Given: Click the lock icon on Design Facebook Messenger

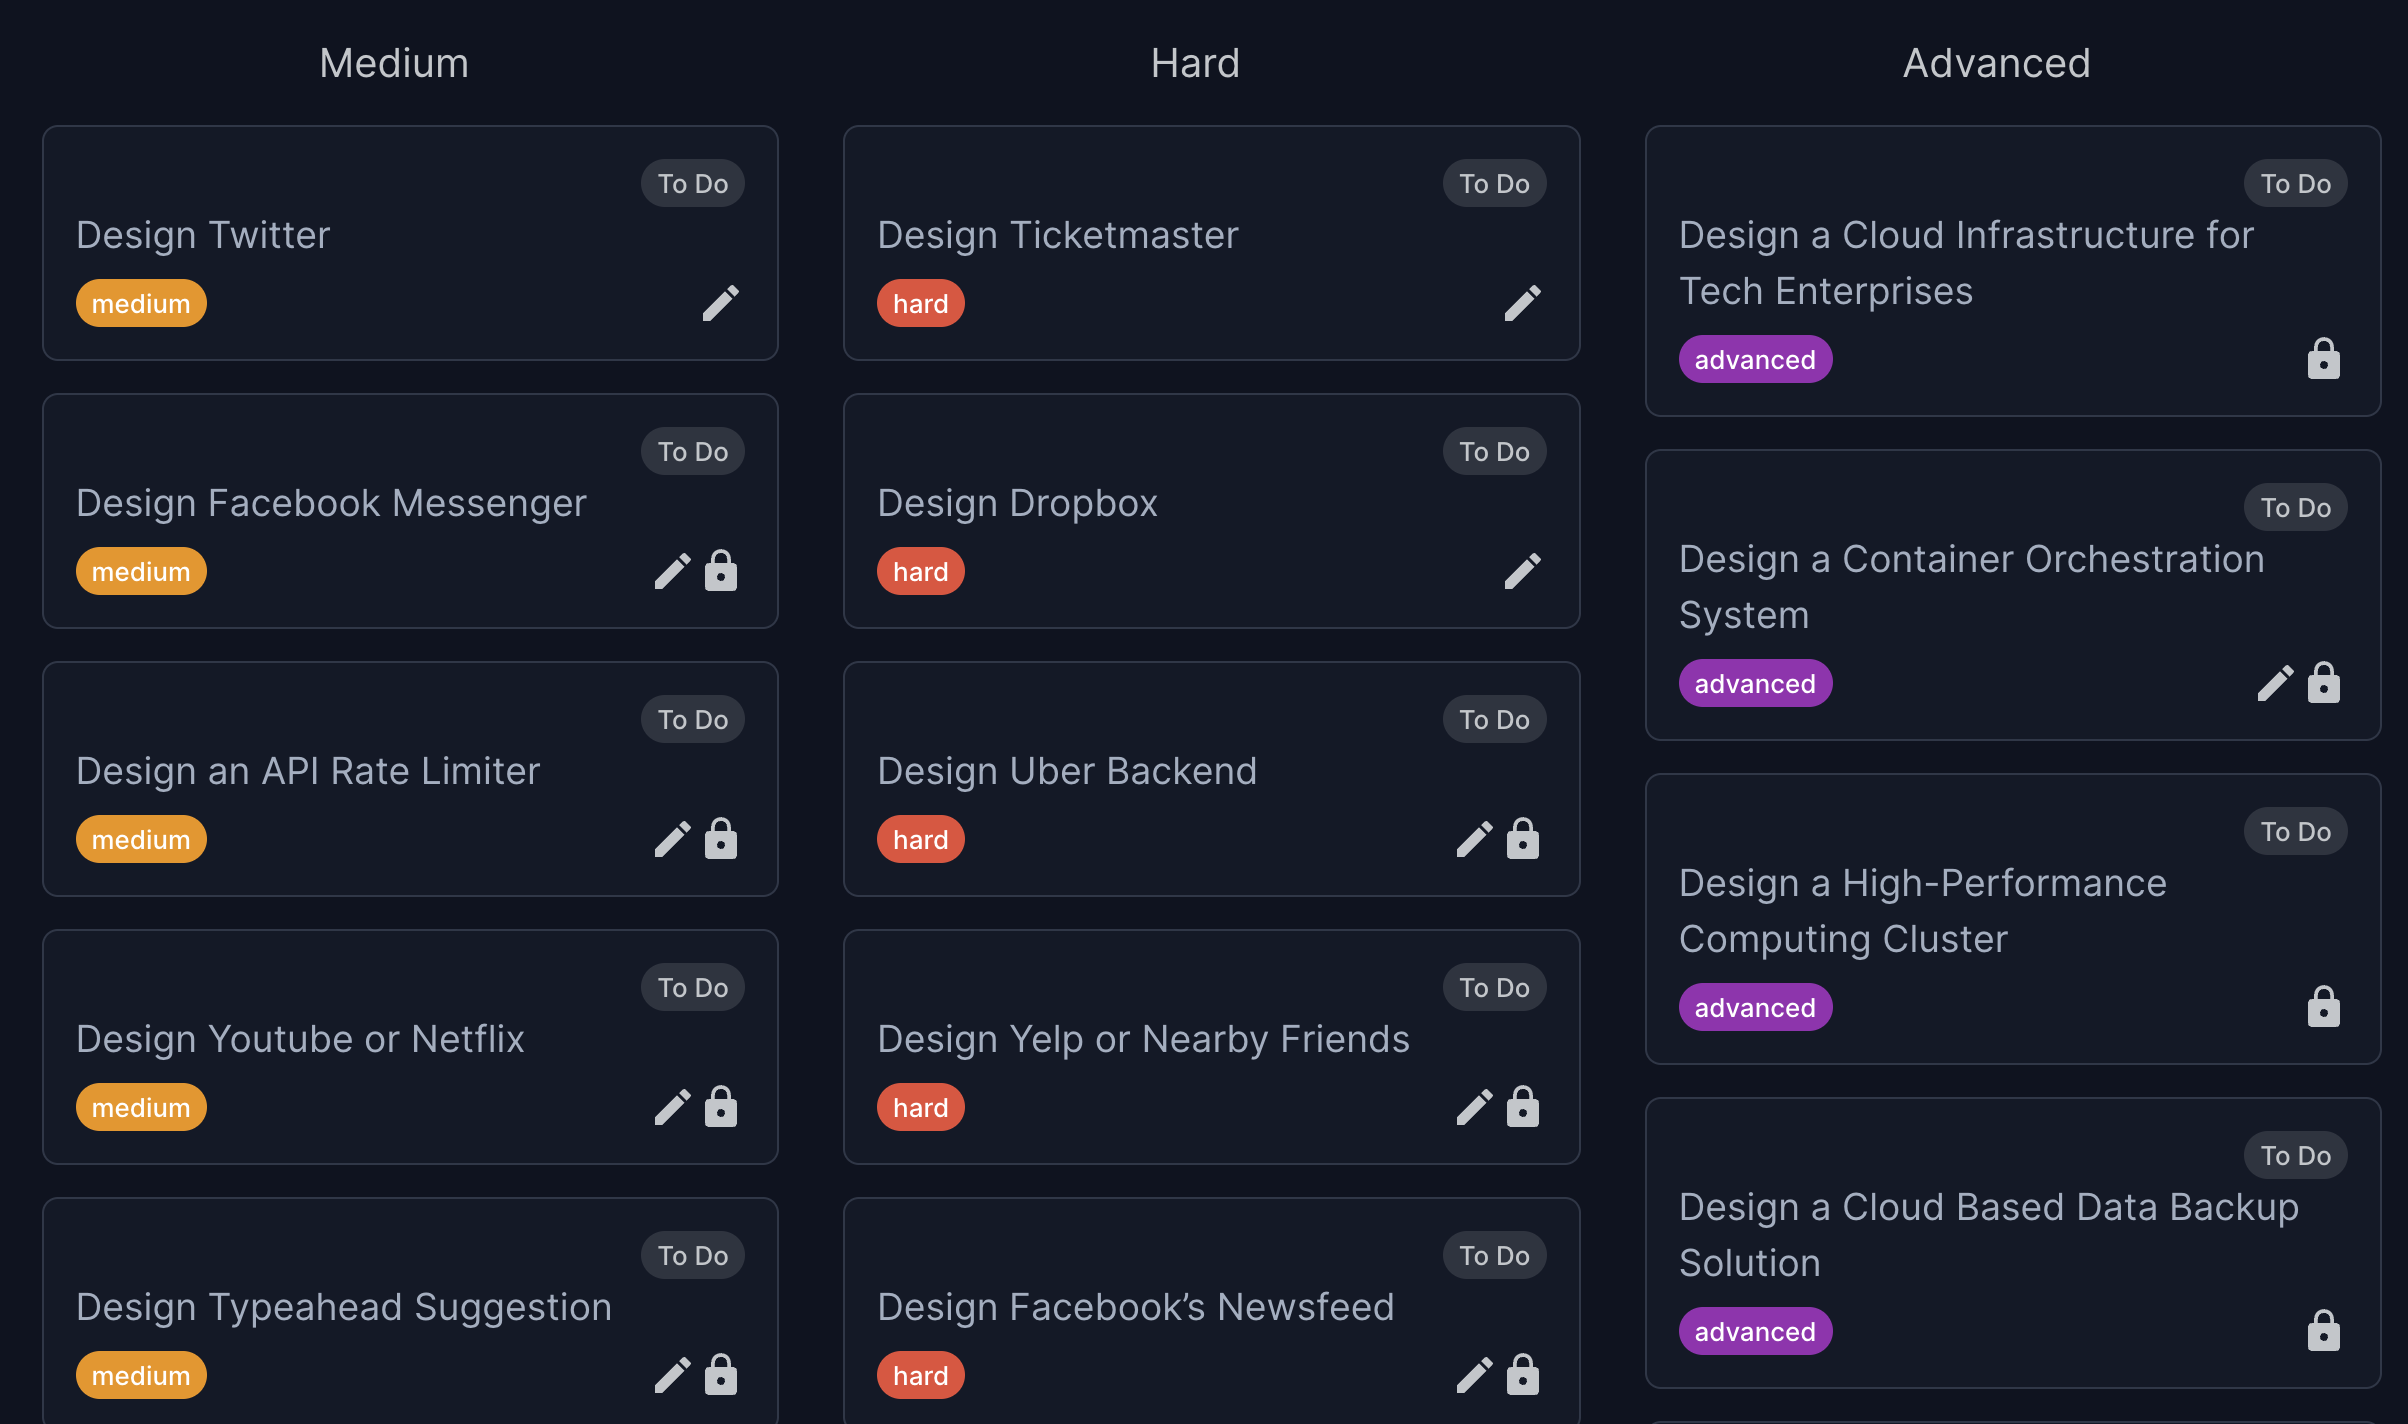Looking at the screenshot, I should tap(722, 570).
